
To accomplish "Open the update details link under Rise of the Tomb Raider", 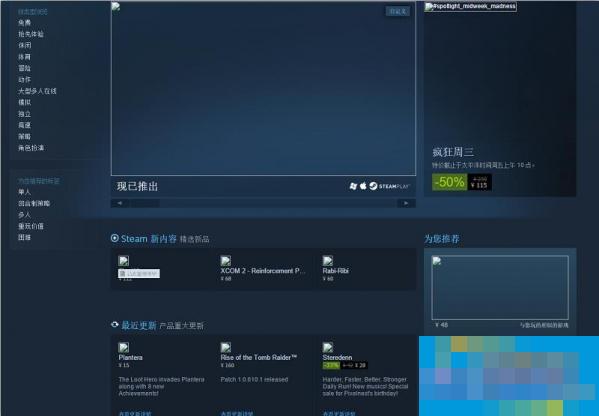I will [237, 413].
